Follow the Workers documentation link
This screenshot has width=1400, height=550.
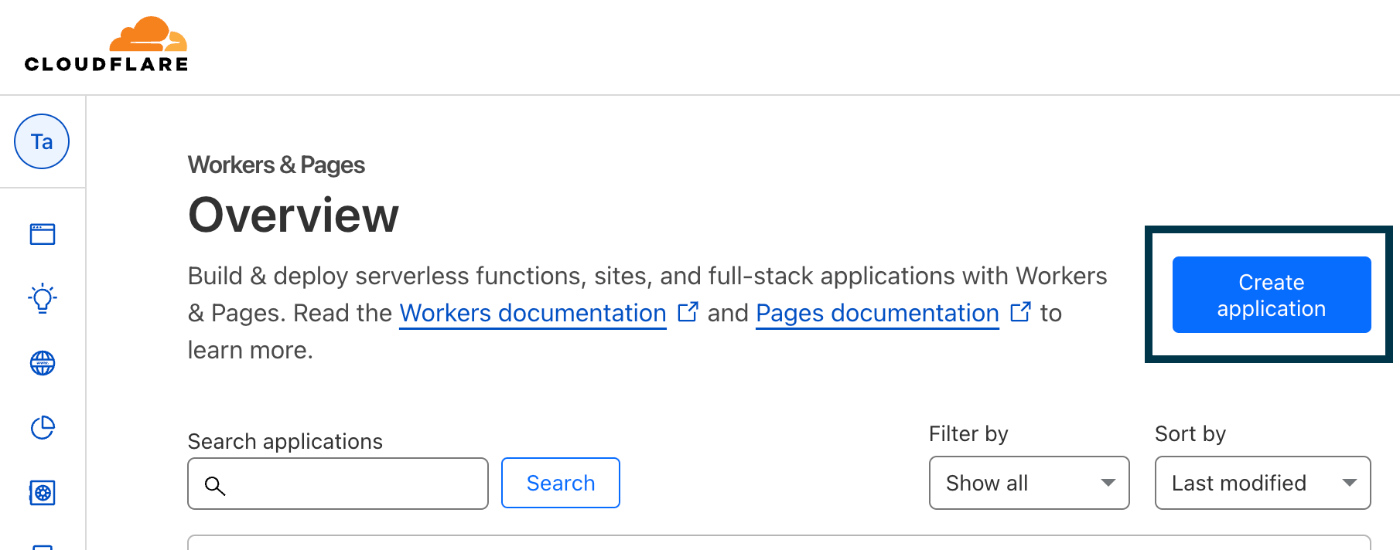(x=533, y=313)
